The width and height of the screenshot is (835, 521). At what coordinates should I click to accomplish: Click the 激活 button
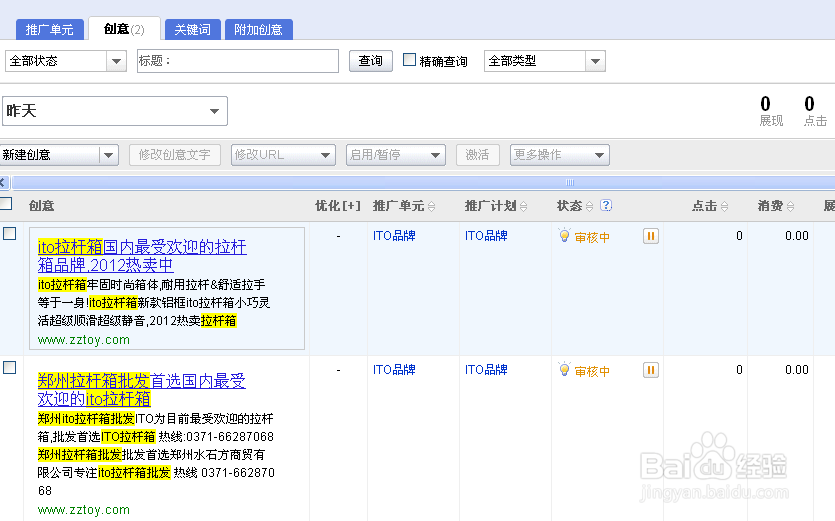[x=477, y=155]
